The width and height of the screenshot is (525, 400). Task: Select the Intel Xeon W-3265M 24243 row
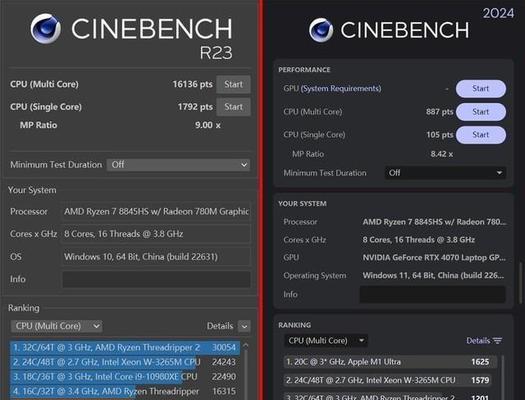pos(125,362)
